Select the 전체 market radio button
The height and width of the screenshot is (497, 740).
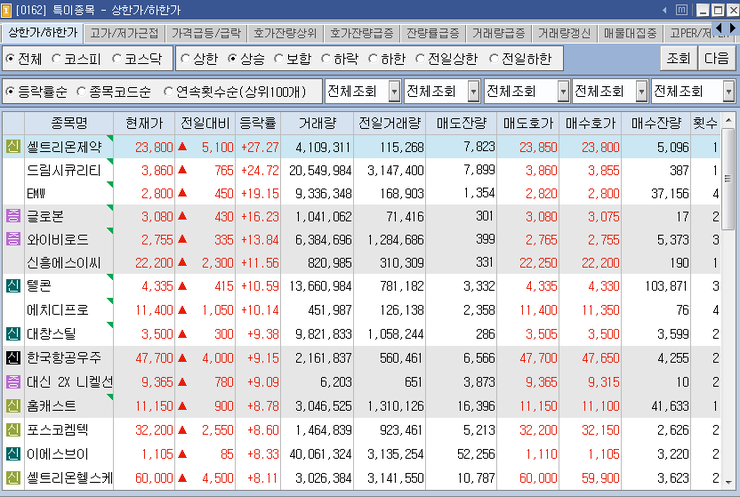click(9, 59)
